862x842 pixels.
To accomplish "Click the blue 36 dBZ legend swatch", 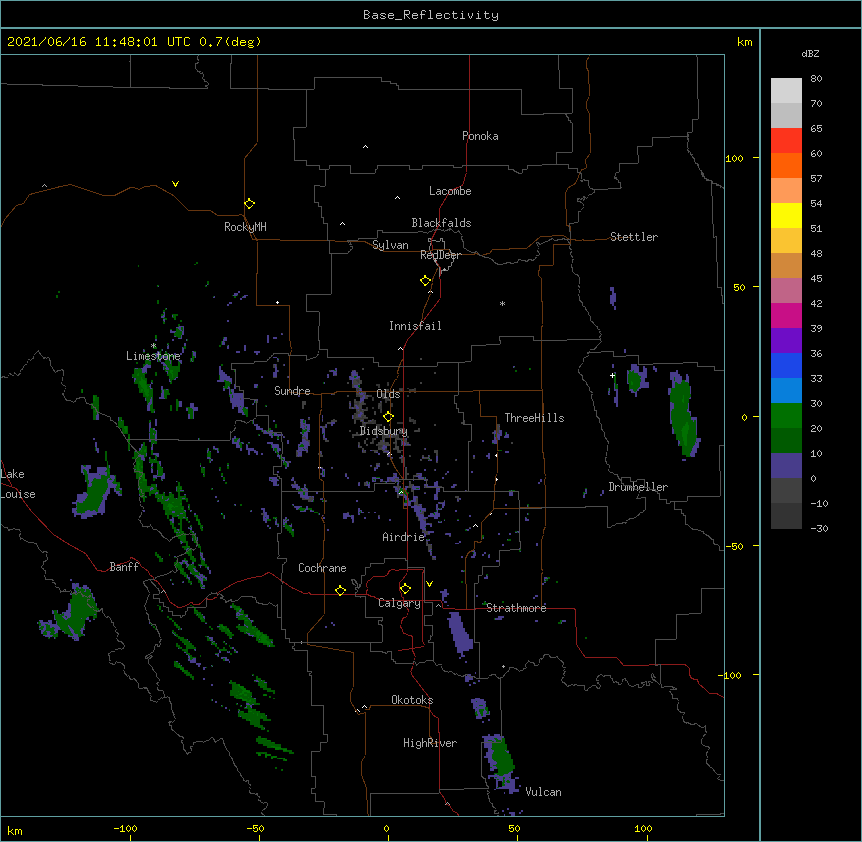I will [x=786, y=365].
